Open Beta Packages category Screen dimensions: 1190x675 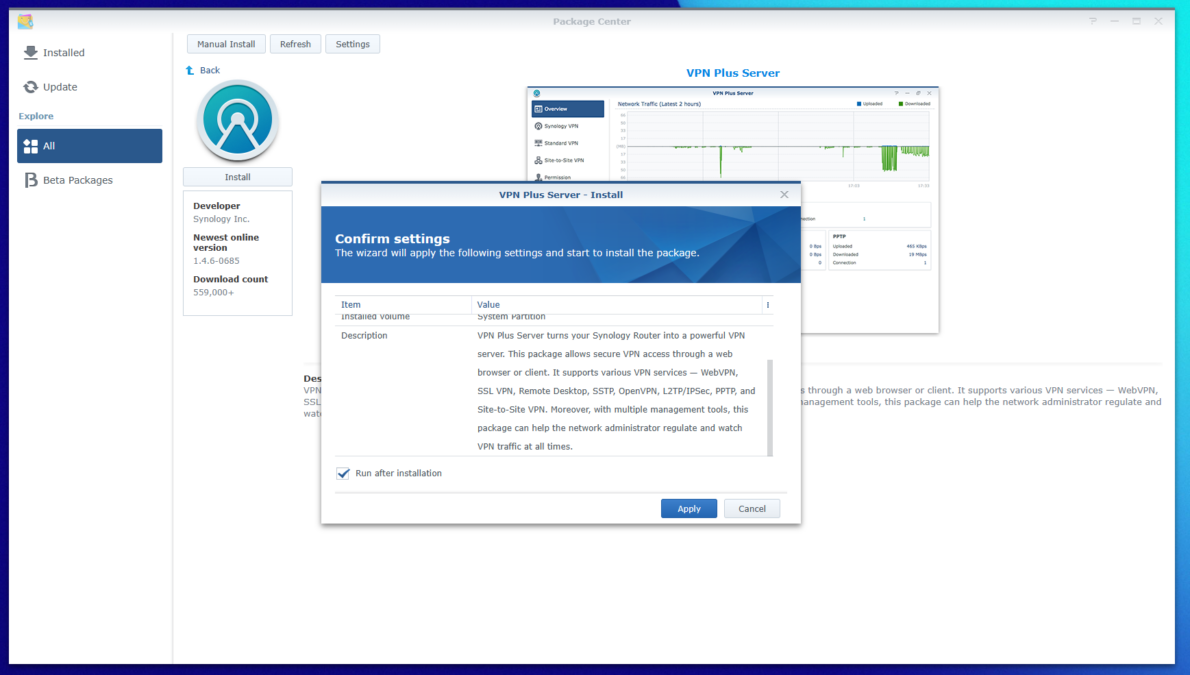90,180
